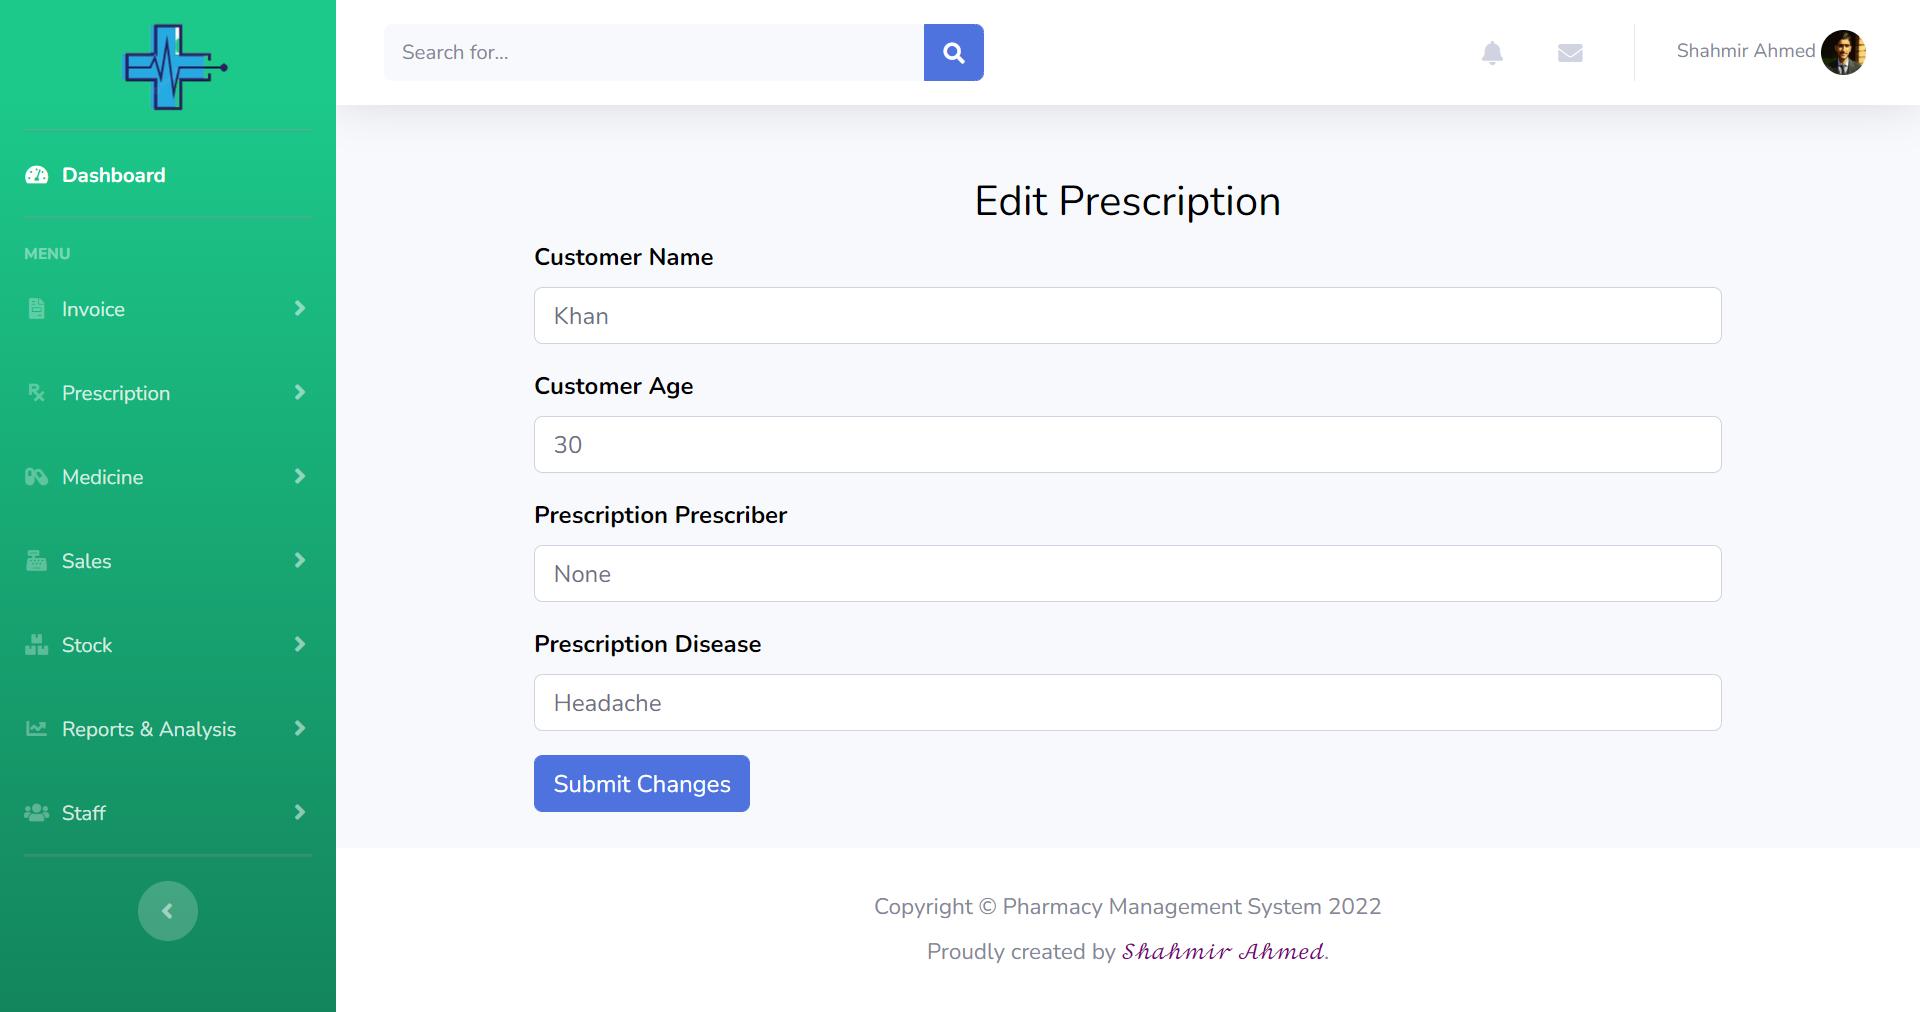
Task: Click the Search for... text box
Action: click(654, 53)
